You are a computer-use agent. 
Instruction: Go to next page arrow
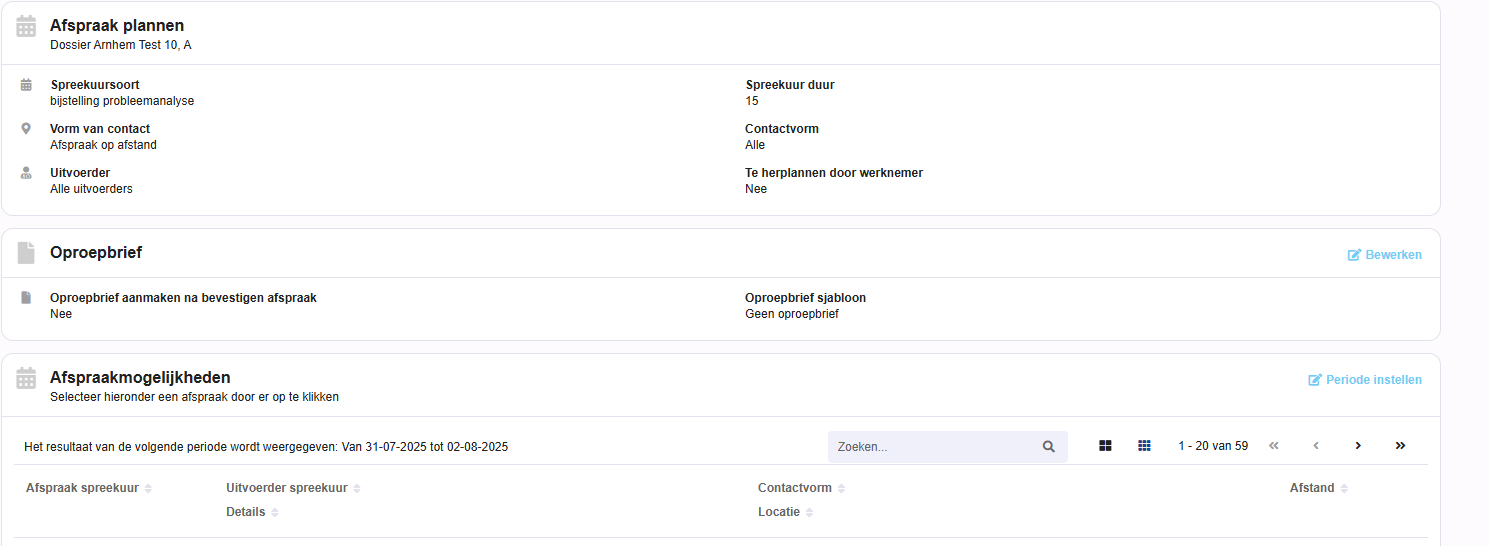(x=1358, y=446)
